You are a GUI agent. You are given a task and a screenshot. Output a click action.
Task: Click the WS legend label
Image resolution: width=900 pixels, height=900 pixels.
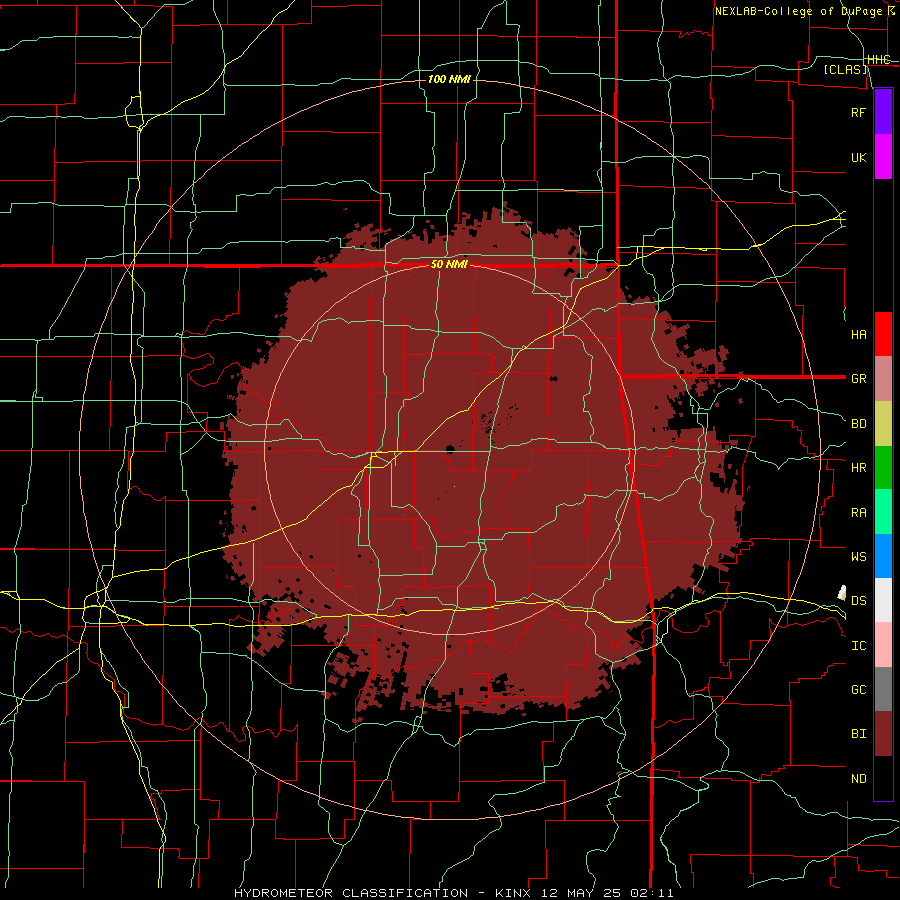click(x=859, y=556)
